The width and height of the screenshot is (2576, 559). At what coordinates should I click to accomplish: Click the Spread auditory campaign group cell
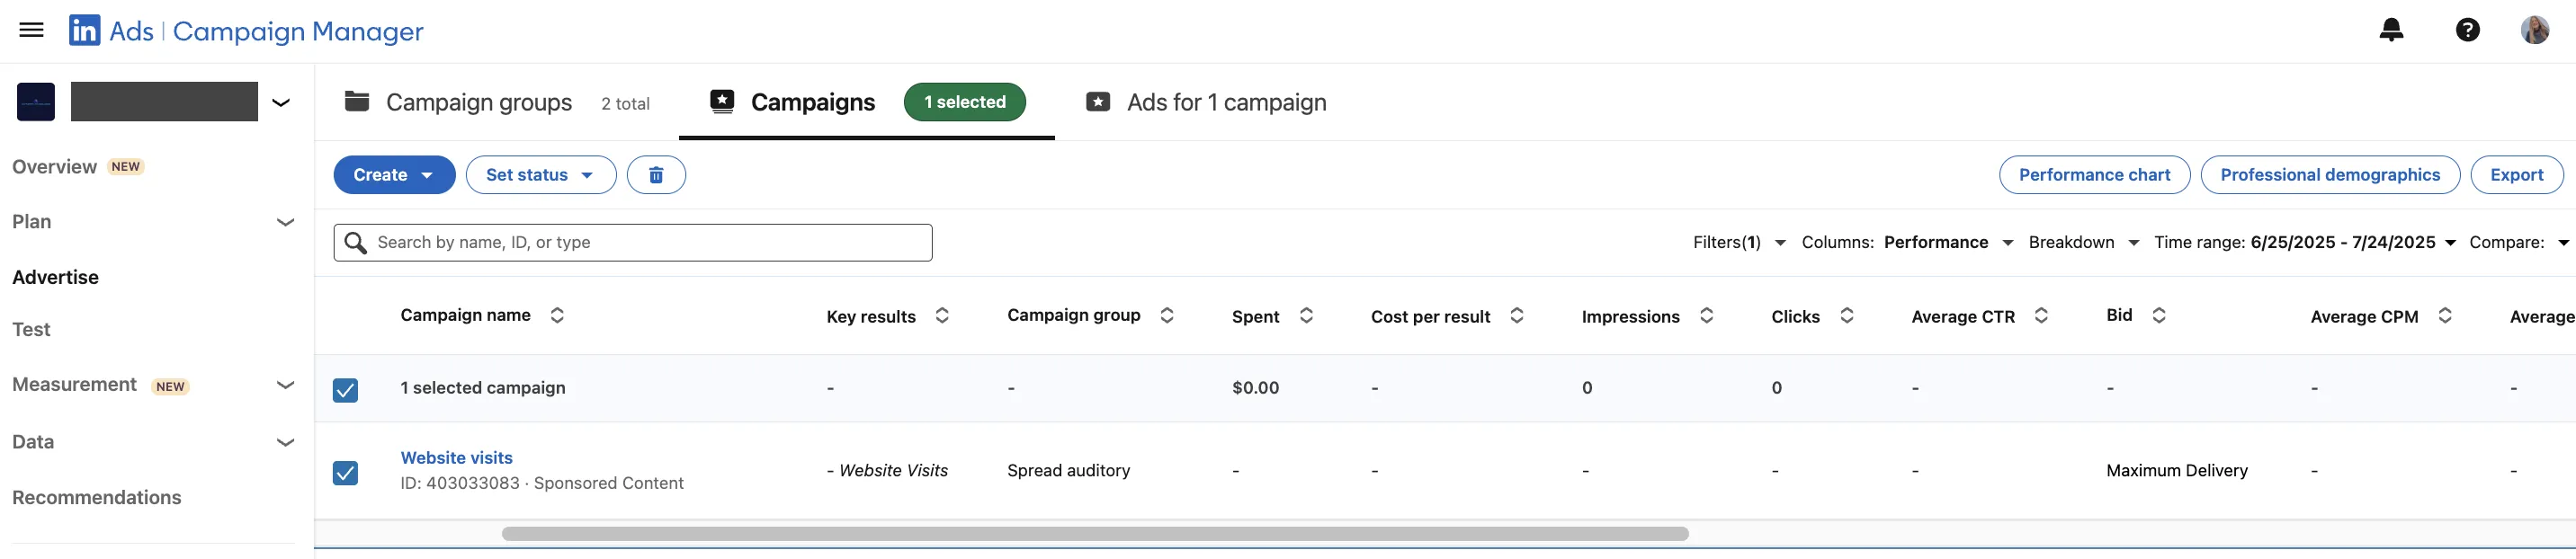[1068, 470]
